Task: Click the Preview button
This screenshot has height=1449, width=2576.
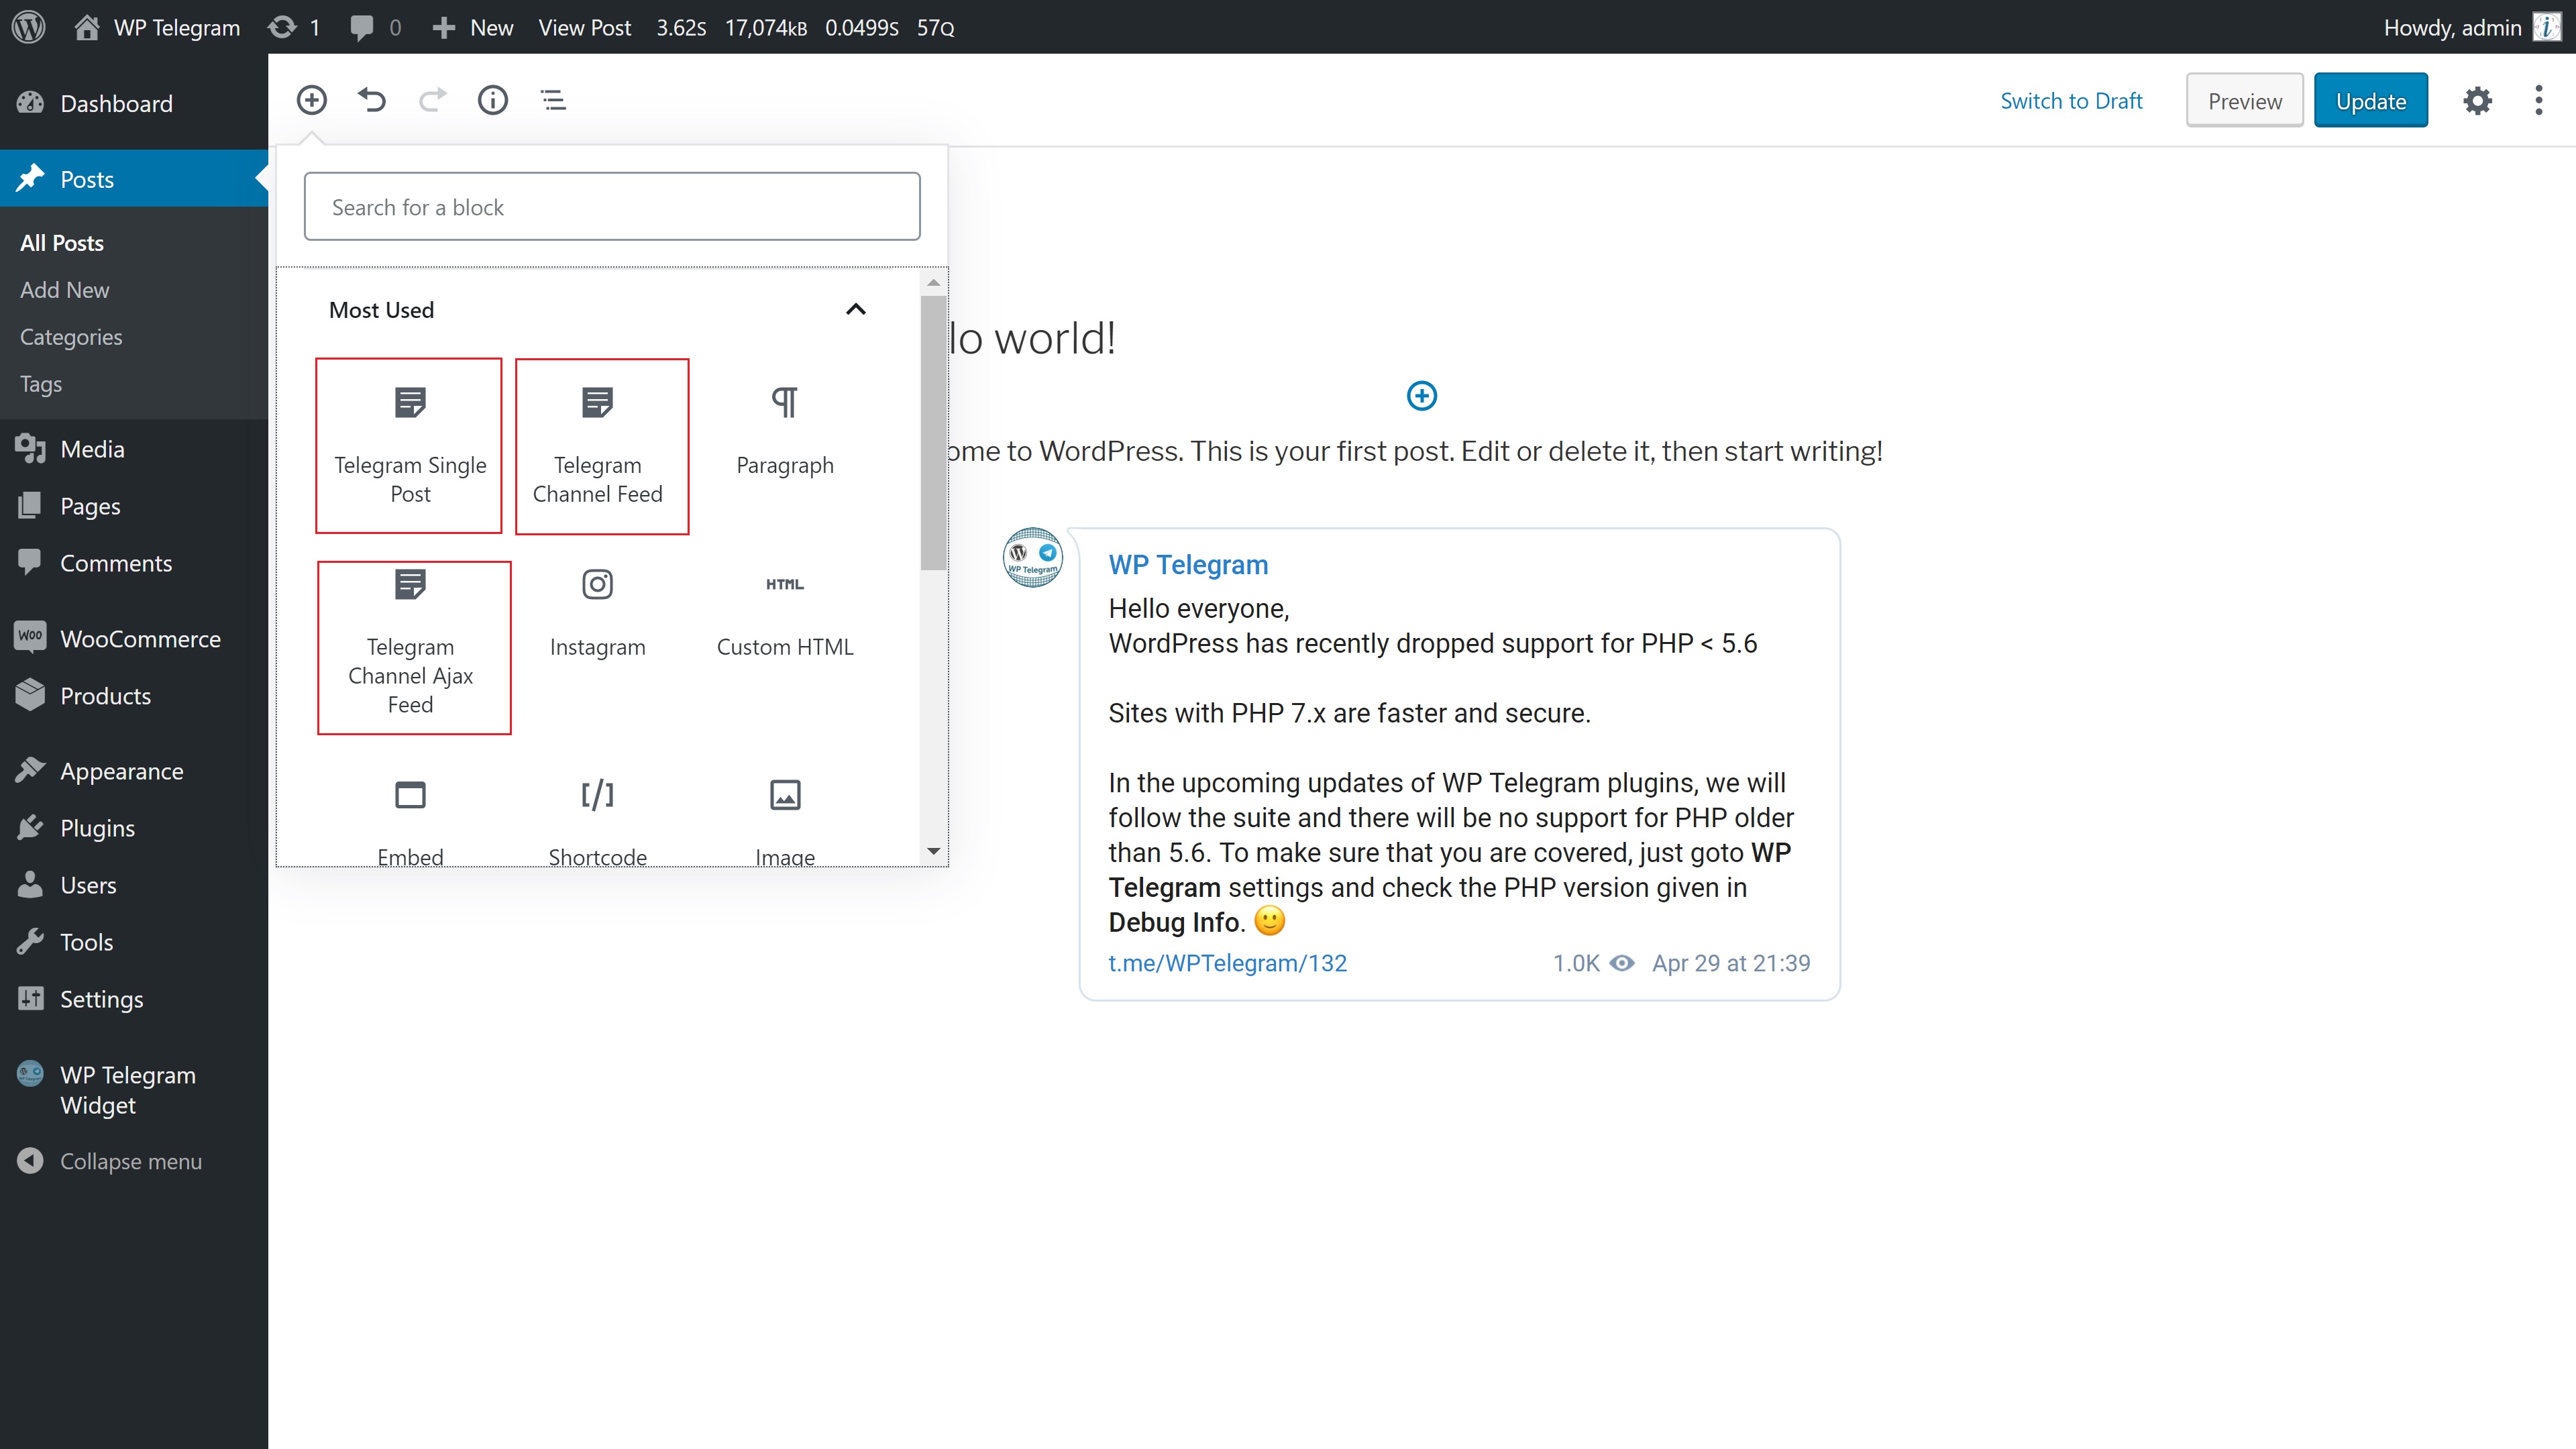Action: pyautogui.click(x=2244, y=100)
